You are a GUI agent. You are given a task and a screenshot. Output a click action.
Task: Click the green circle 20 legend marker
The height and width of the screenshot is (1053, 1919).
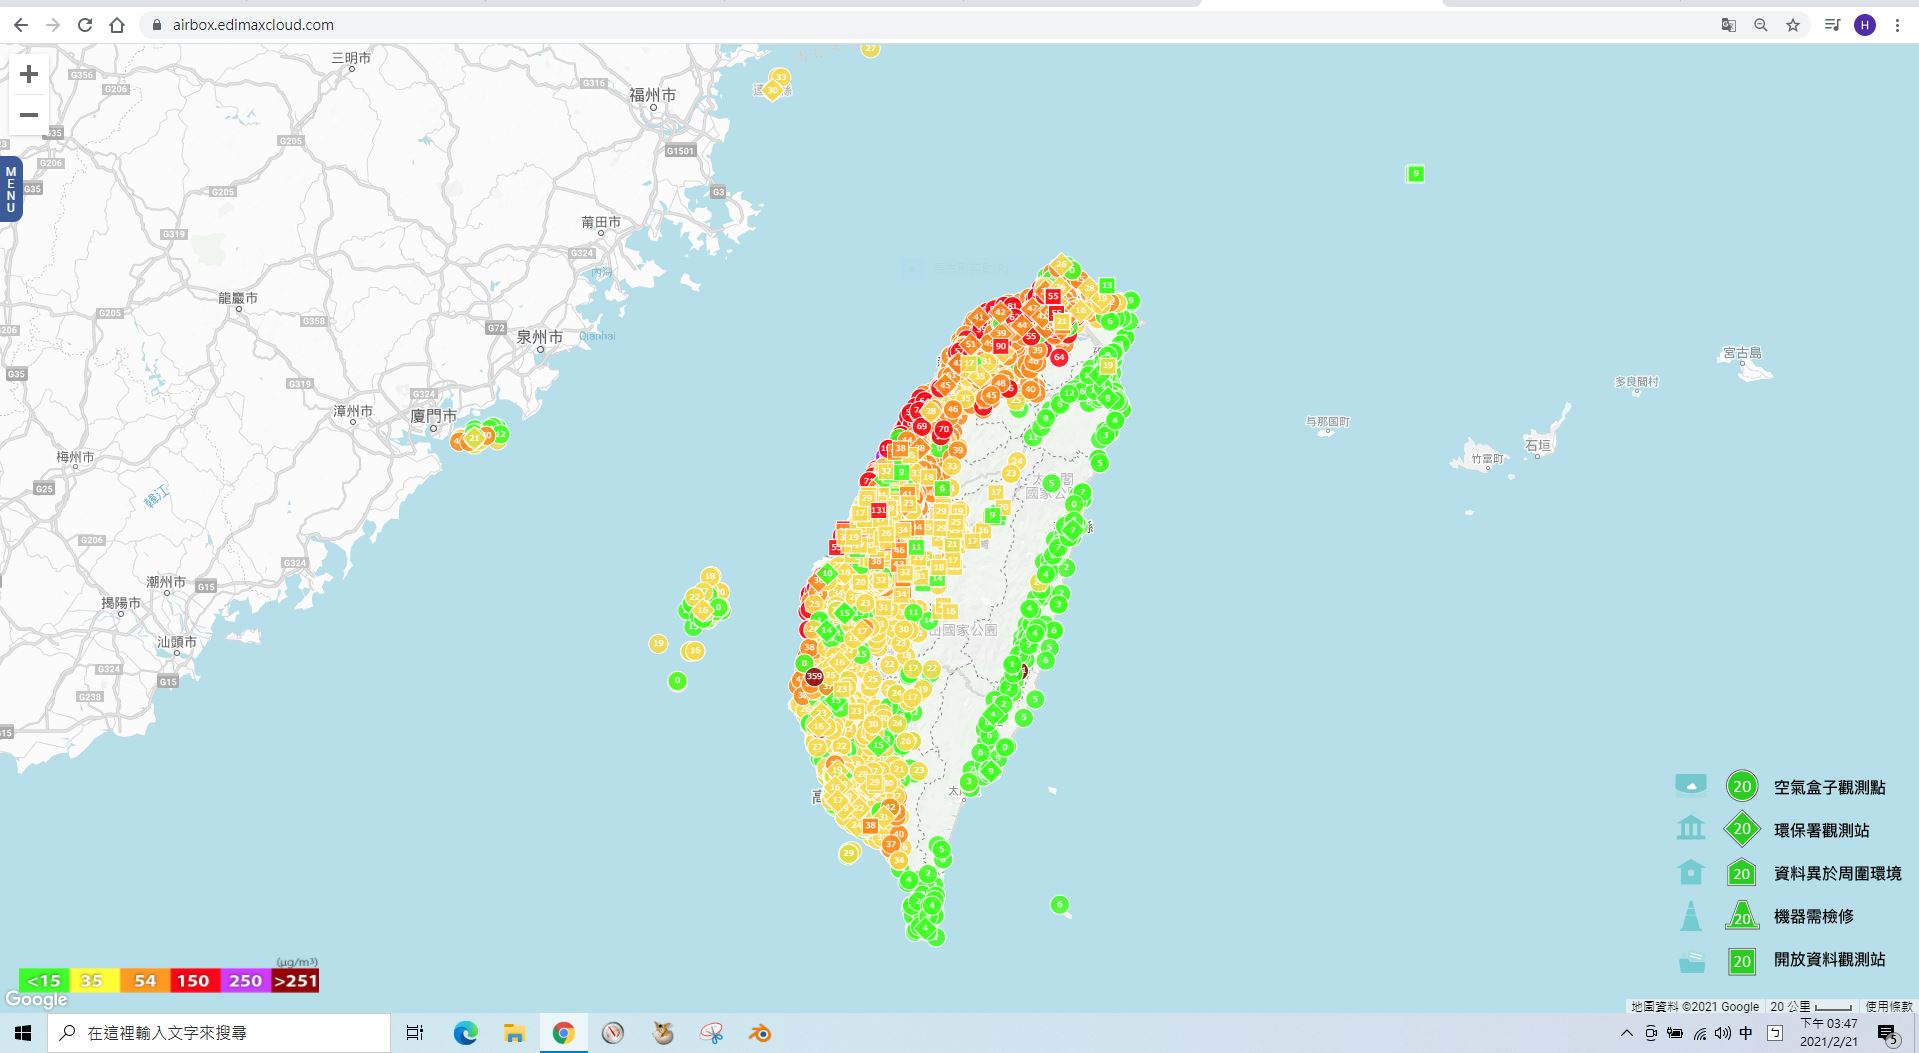click(1742, 786)
